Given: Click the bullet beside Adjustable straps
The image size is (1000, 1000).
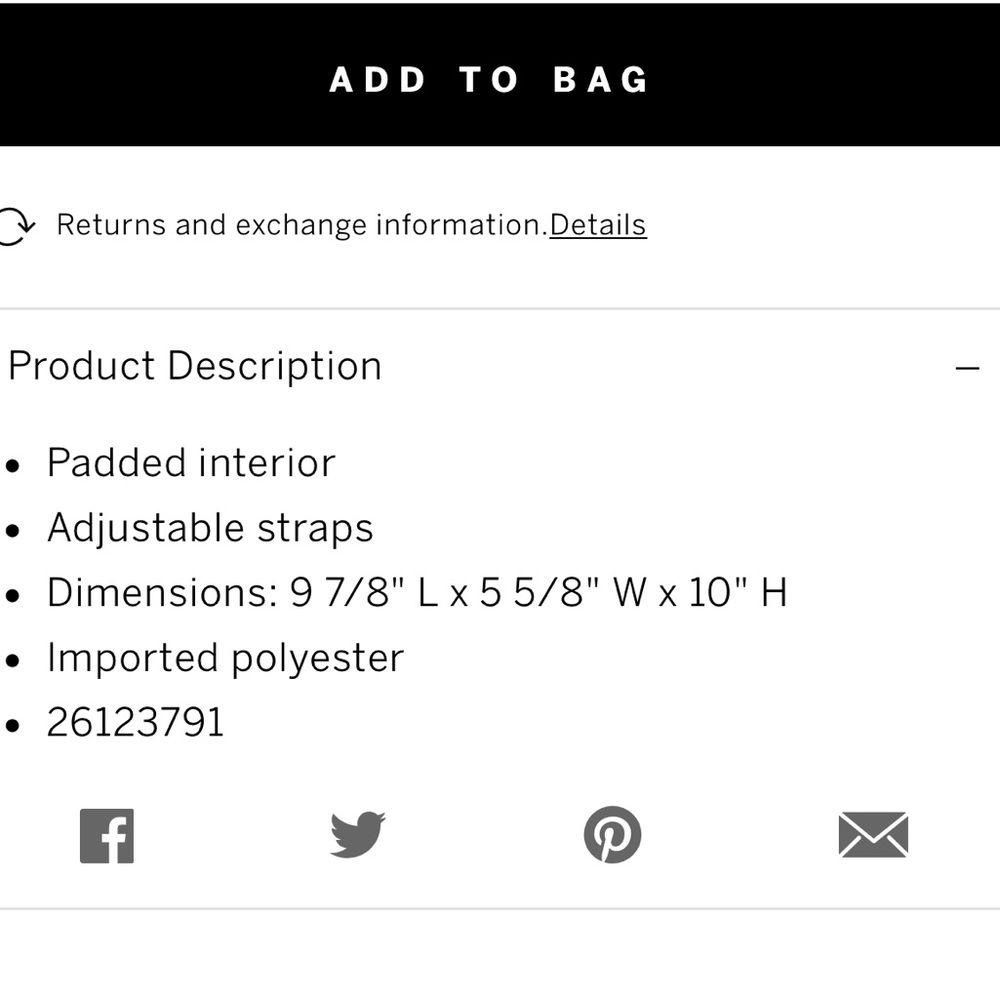Looking at the screenshot, I should (x=12, y=531).
